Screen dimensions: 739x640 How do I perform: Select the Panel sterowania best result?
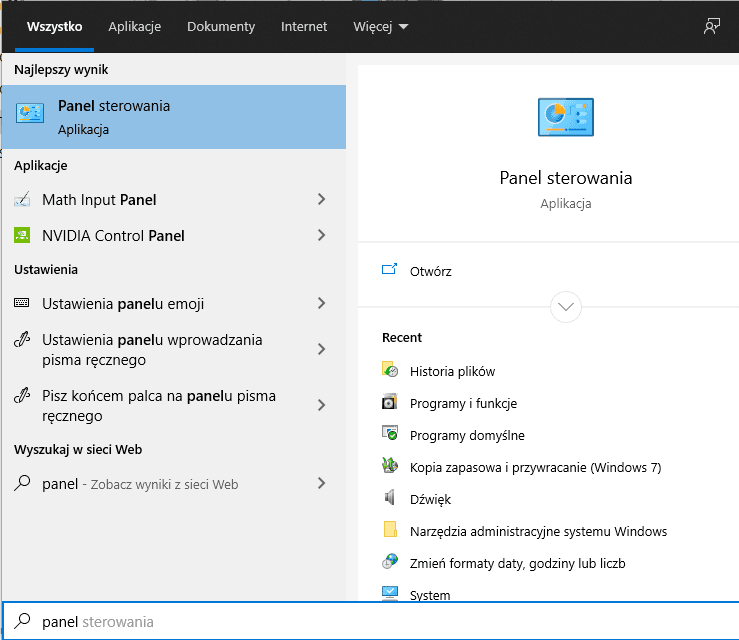click(x=174, y=117)
